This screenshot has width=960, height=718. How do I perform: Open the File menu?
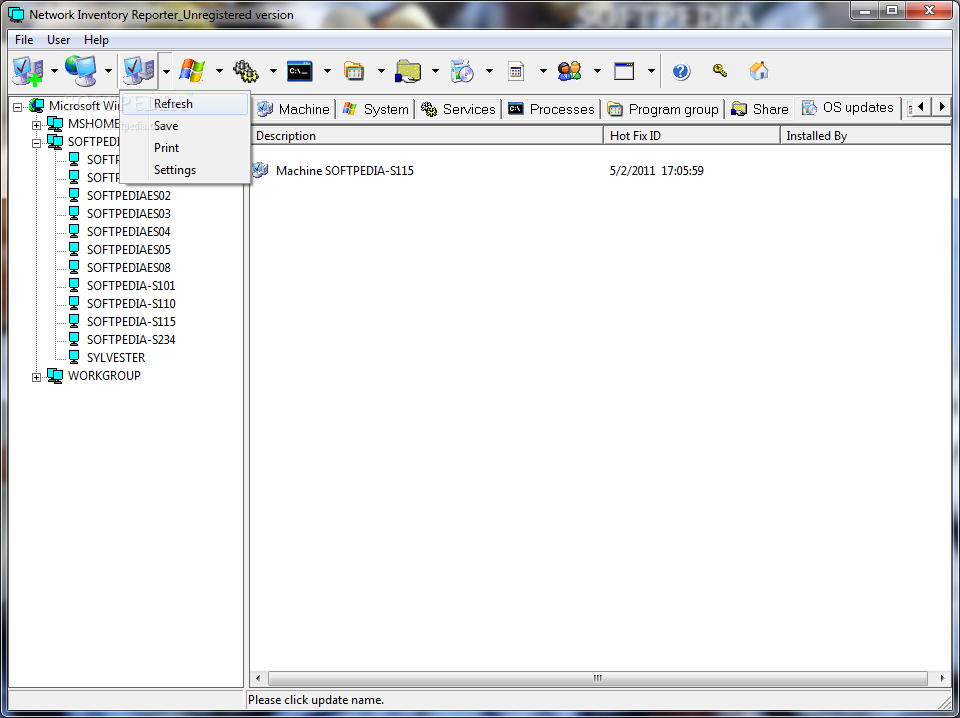(x=24, y=40)
